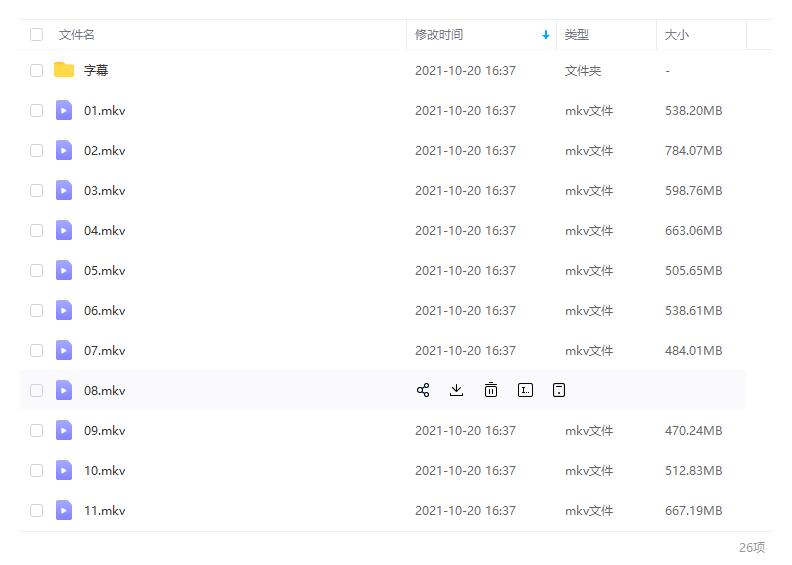Select the 11.mkv checkbox
Viewport: 792px width, 565px height.
click(36, 510)
